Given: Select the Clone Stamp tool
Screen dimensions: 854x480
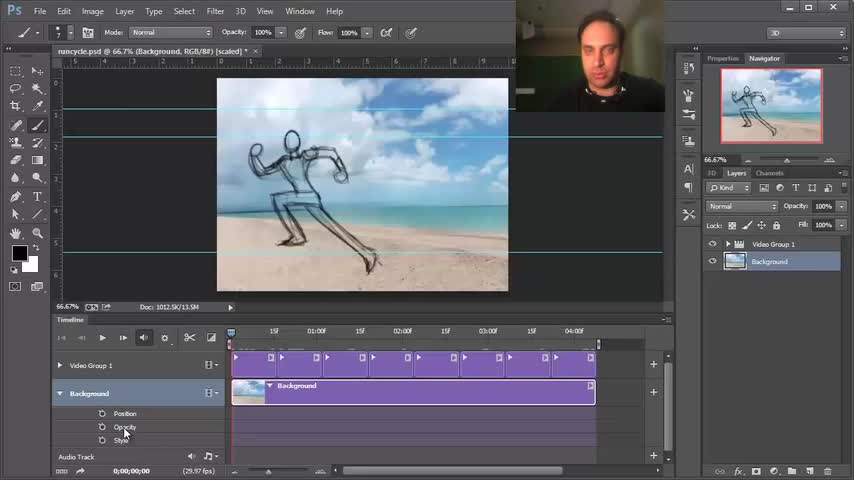Looking at the screenshot, I should click(x=15, y=143).
